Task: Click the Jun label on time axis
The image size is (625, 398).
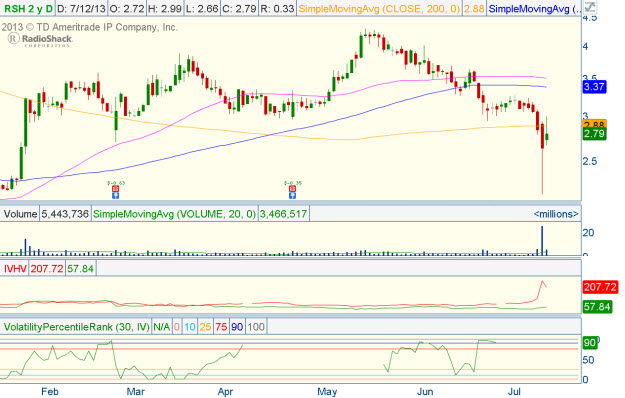Action: [425, 392]
